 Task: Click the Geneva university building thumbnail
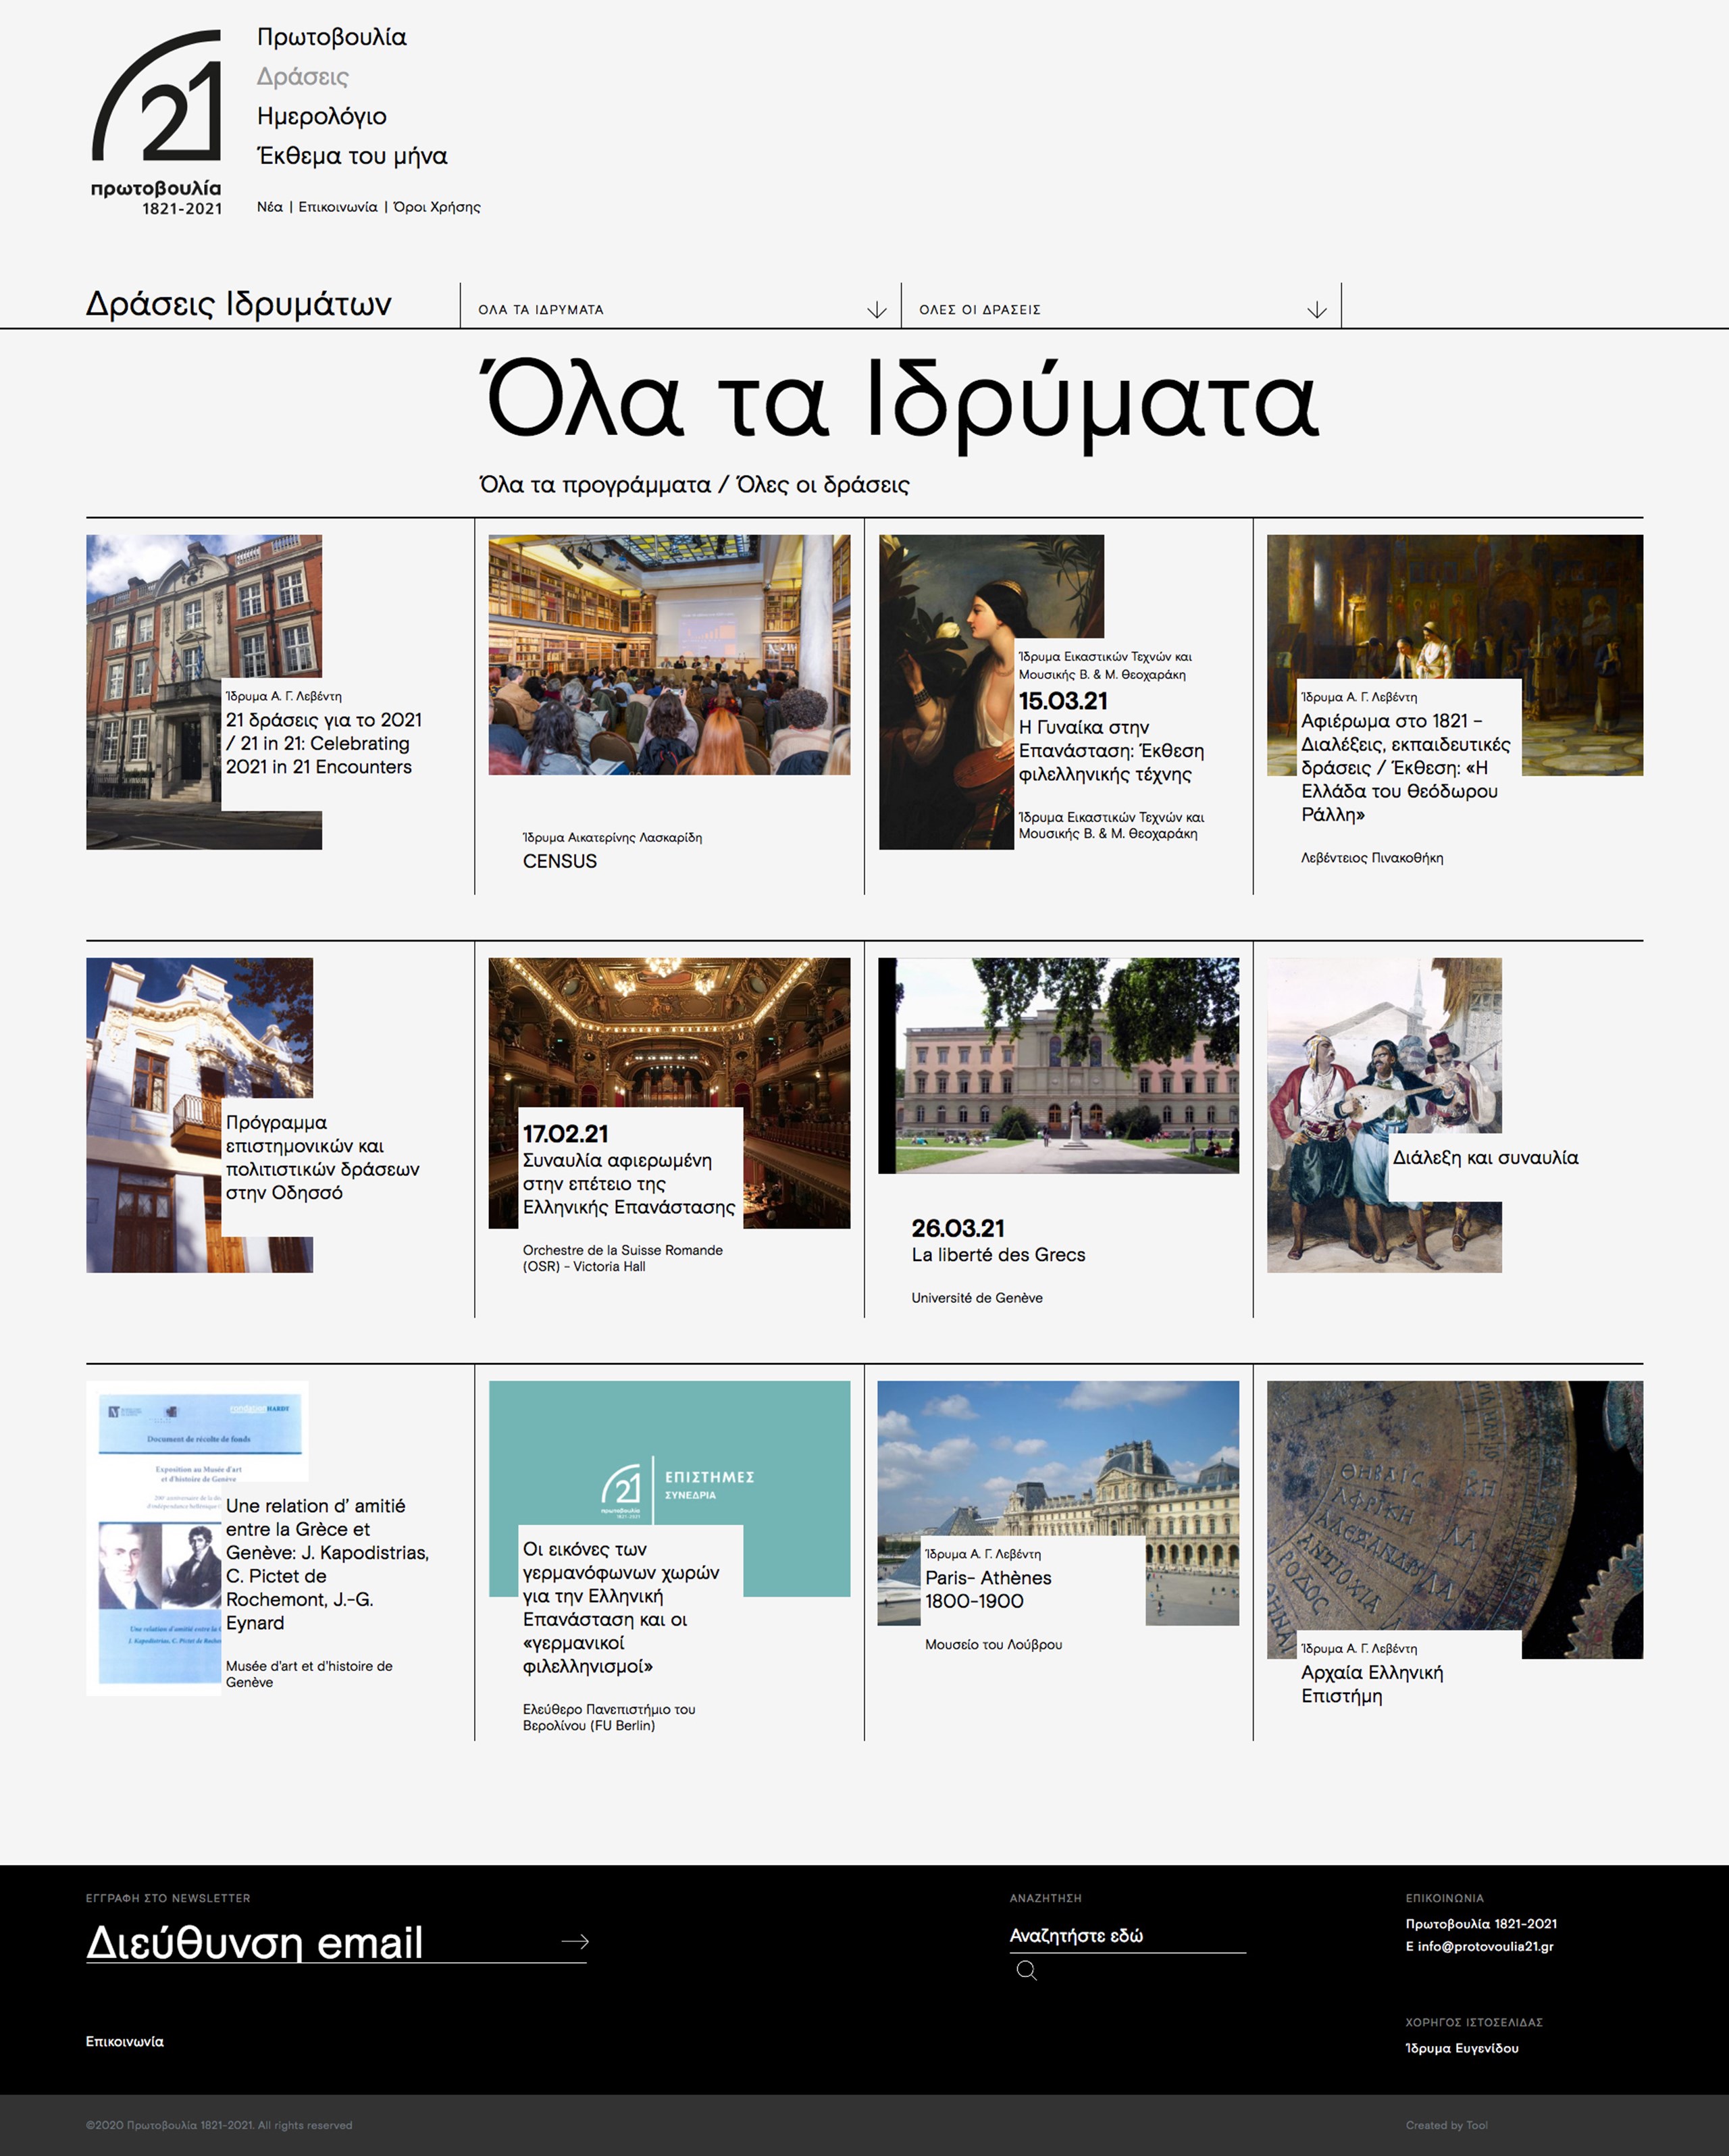pos(1058,1065)
